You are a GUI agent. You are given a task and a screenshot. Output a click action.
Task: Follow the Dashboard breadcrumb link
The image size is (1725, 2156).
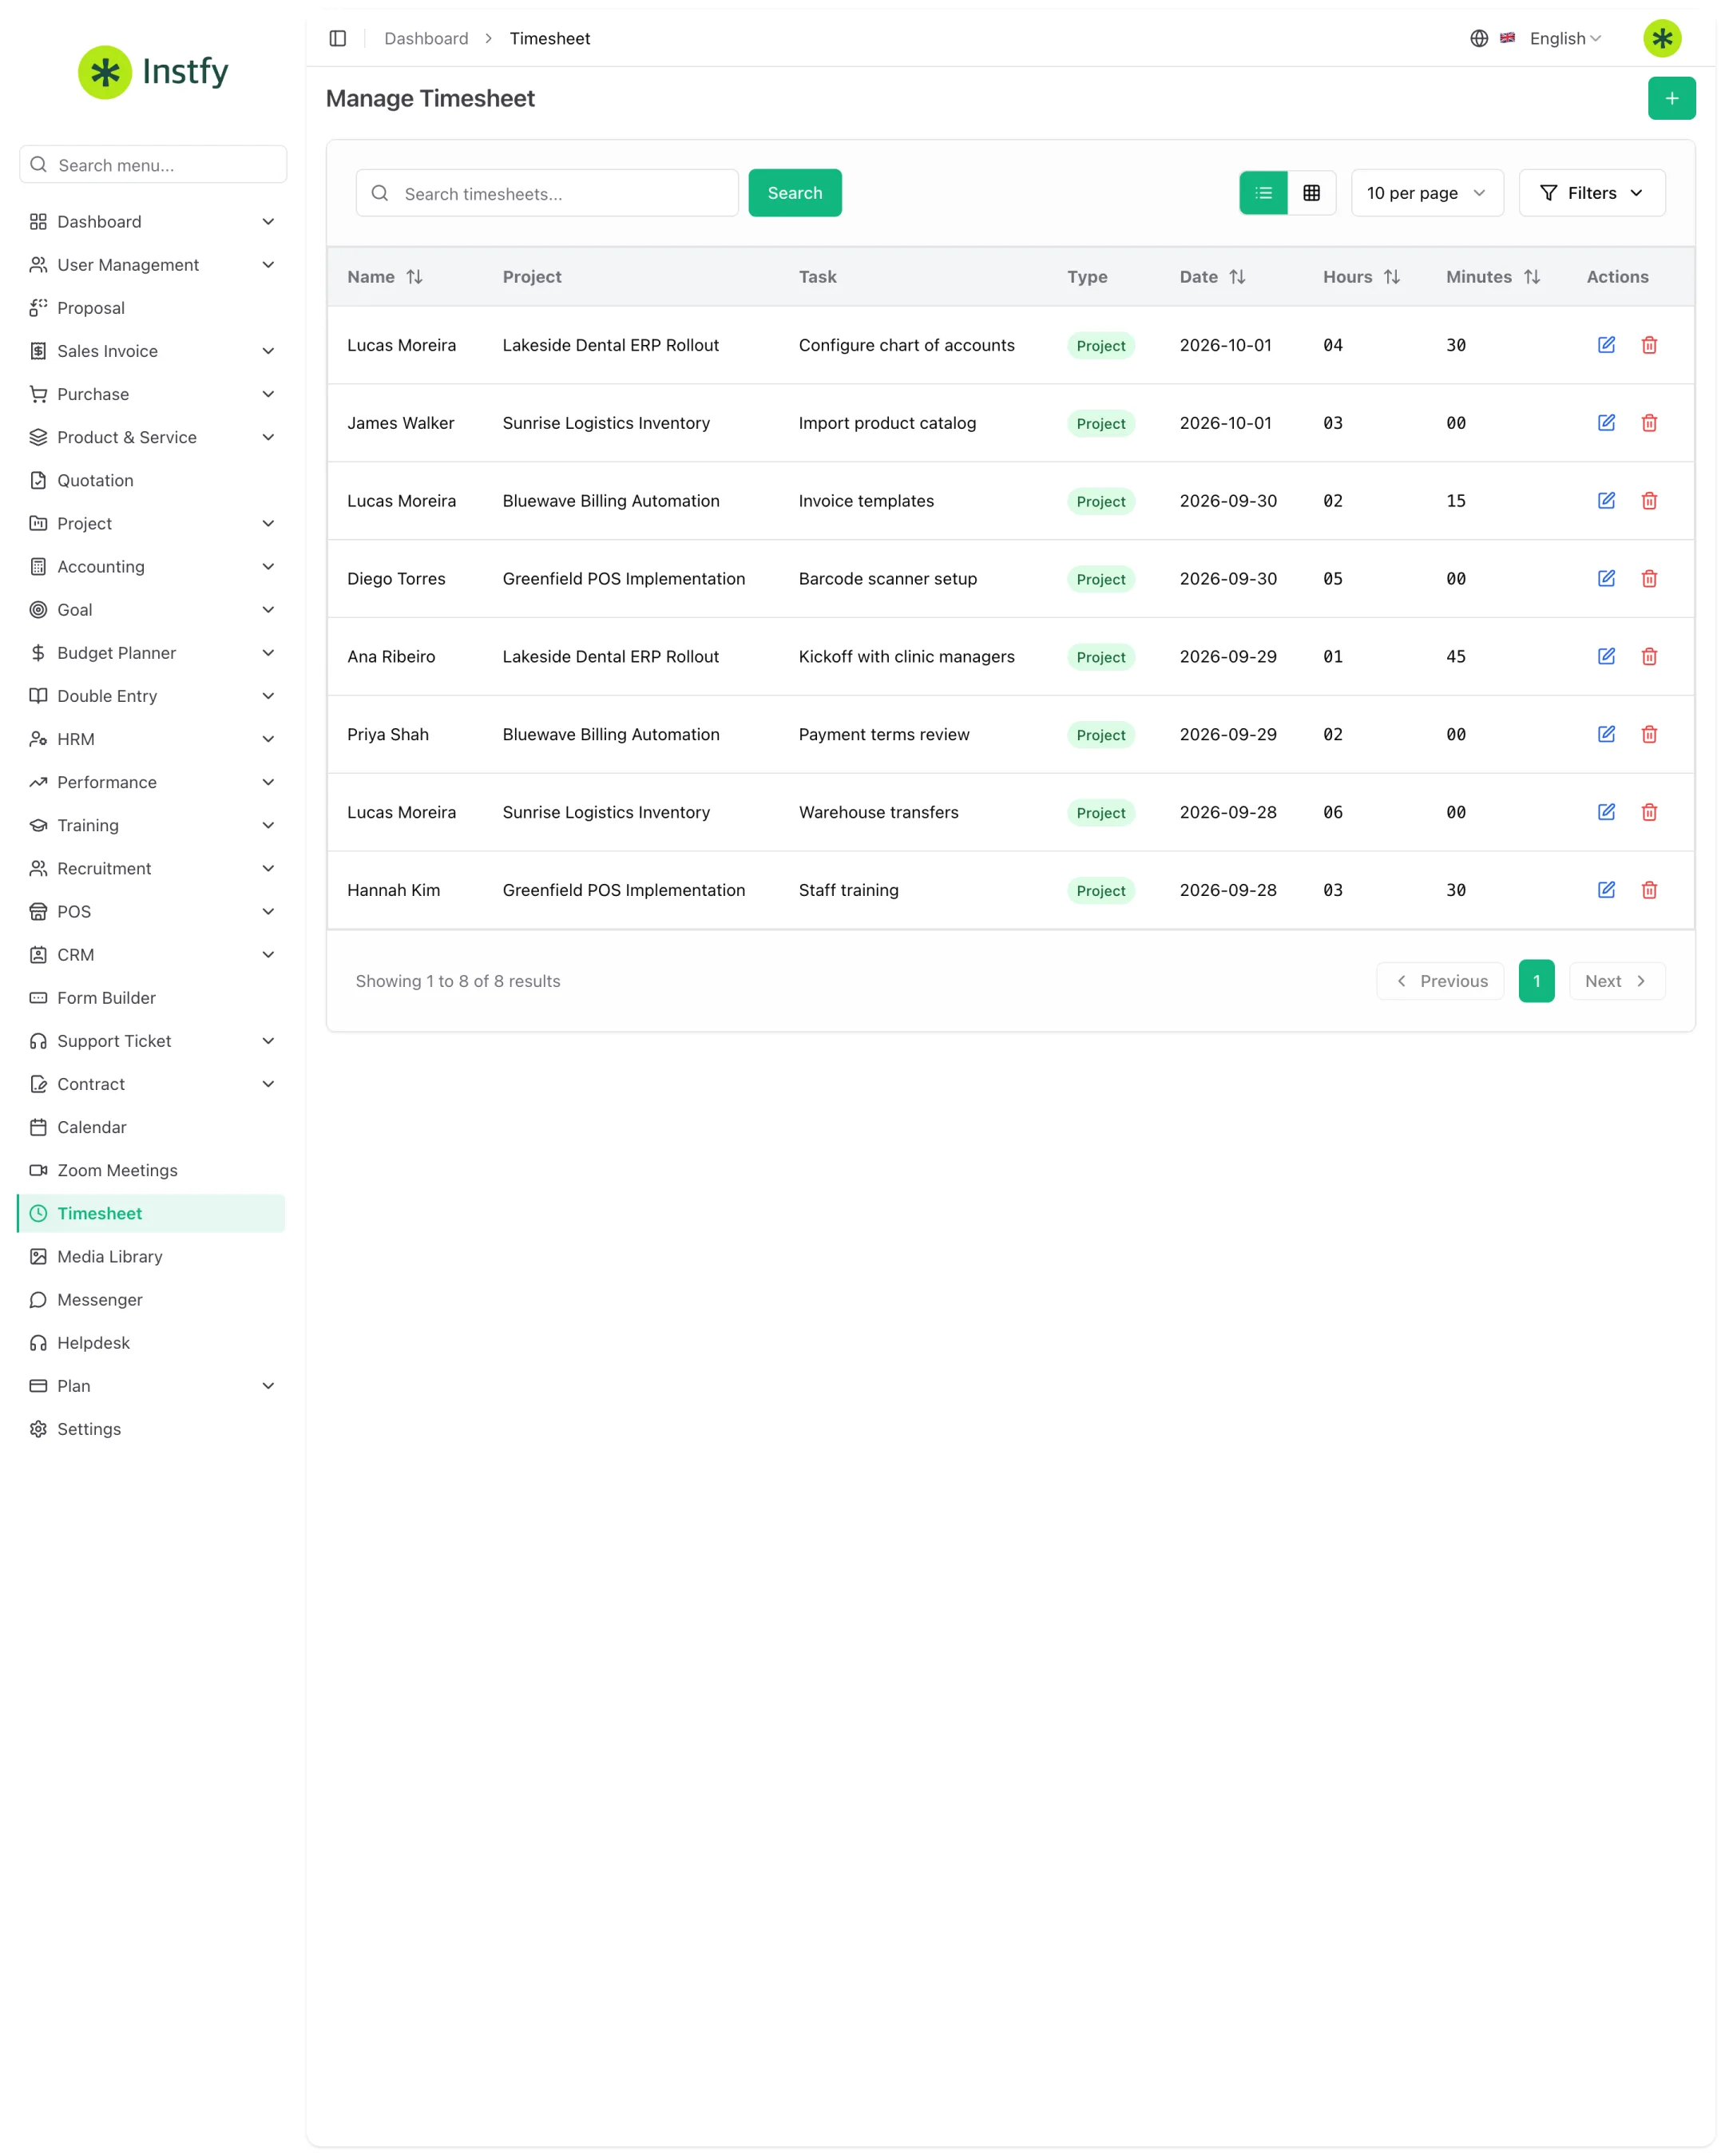tap(426, 38)
